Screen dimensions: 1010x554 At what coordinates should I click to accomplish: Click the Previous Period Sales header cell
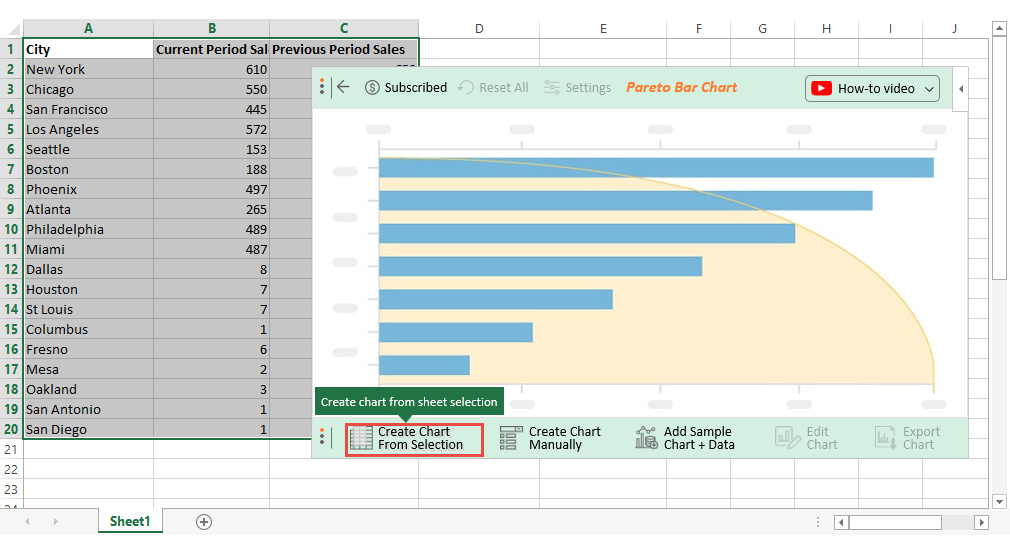[344, 50]
